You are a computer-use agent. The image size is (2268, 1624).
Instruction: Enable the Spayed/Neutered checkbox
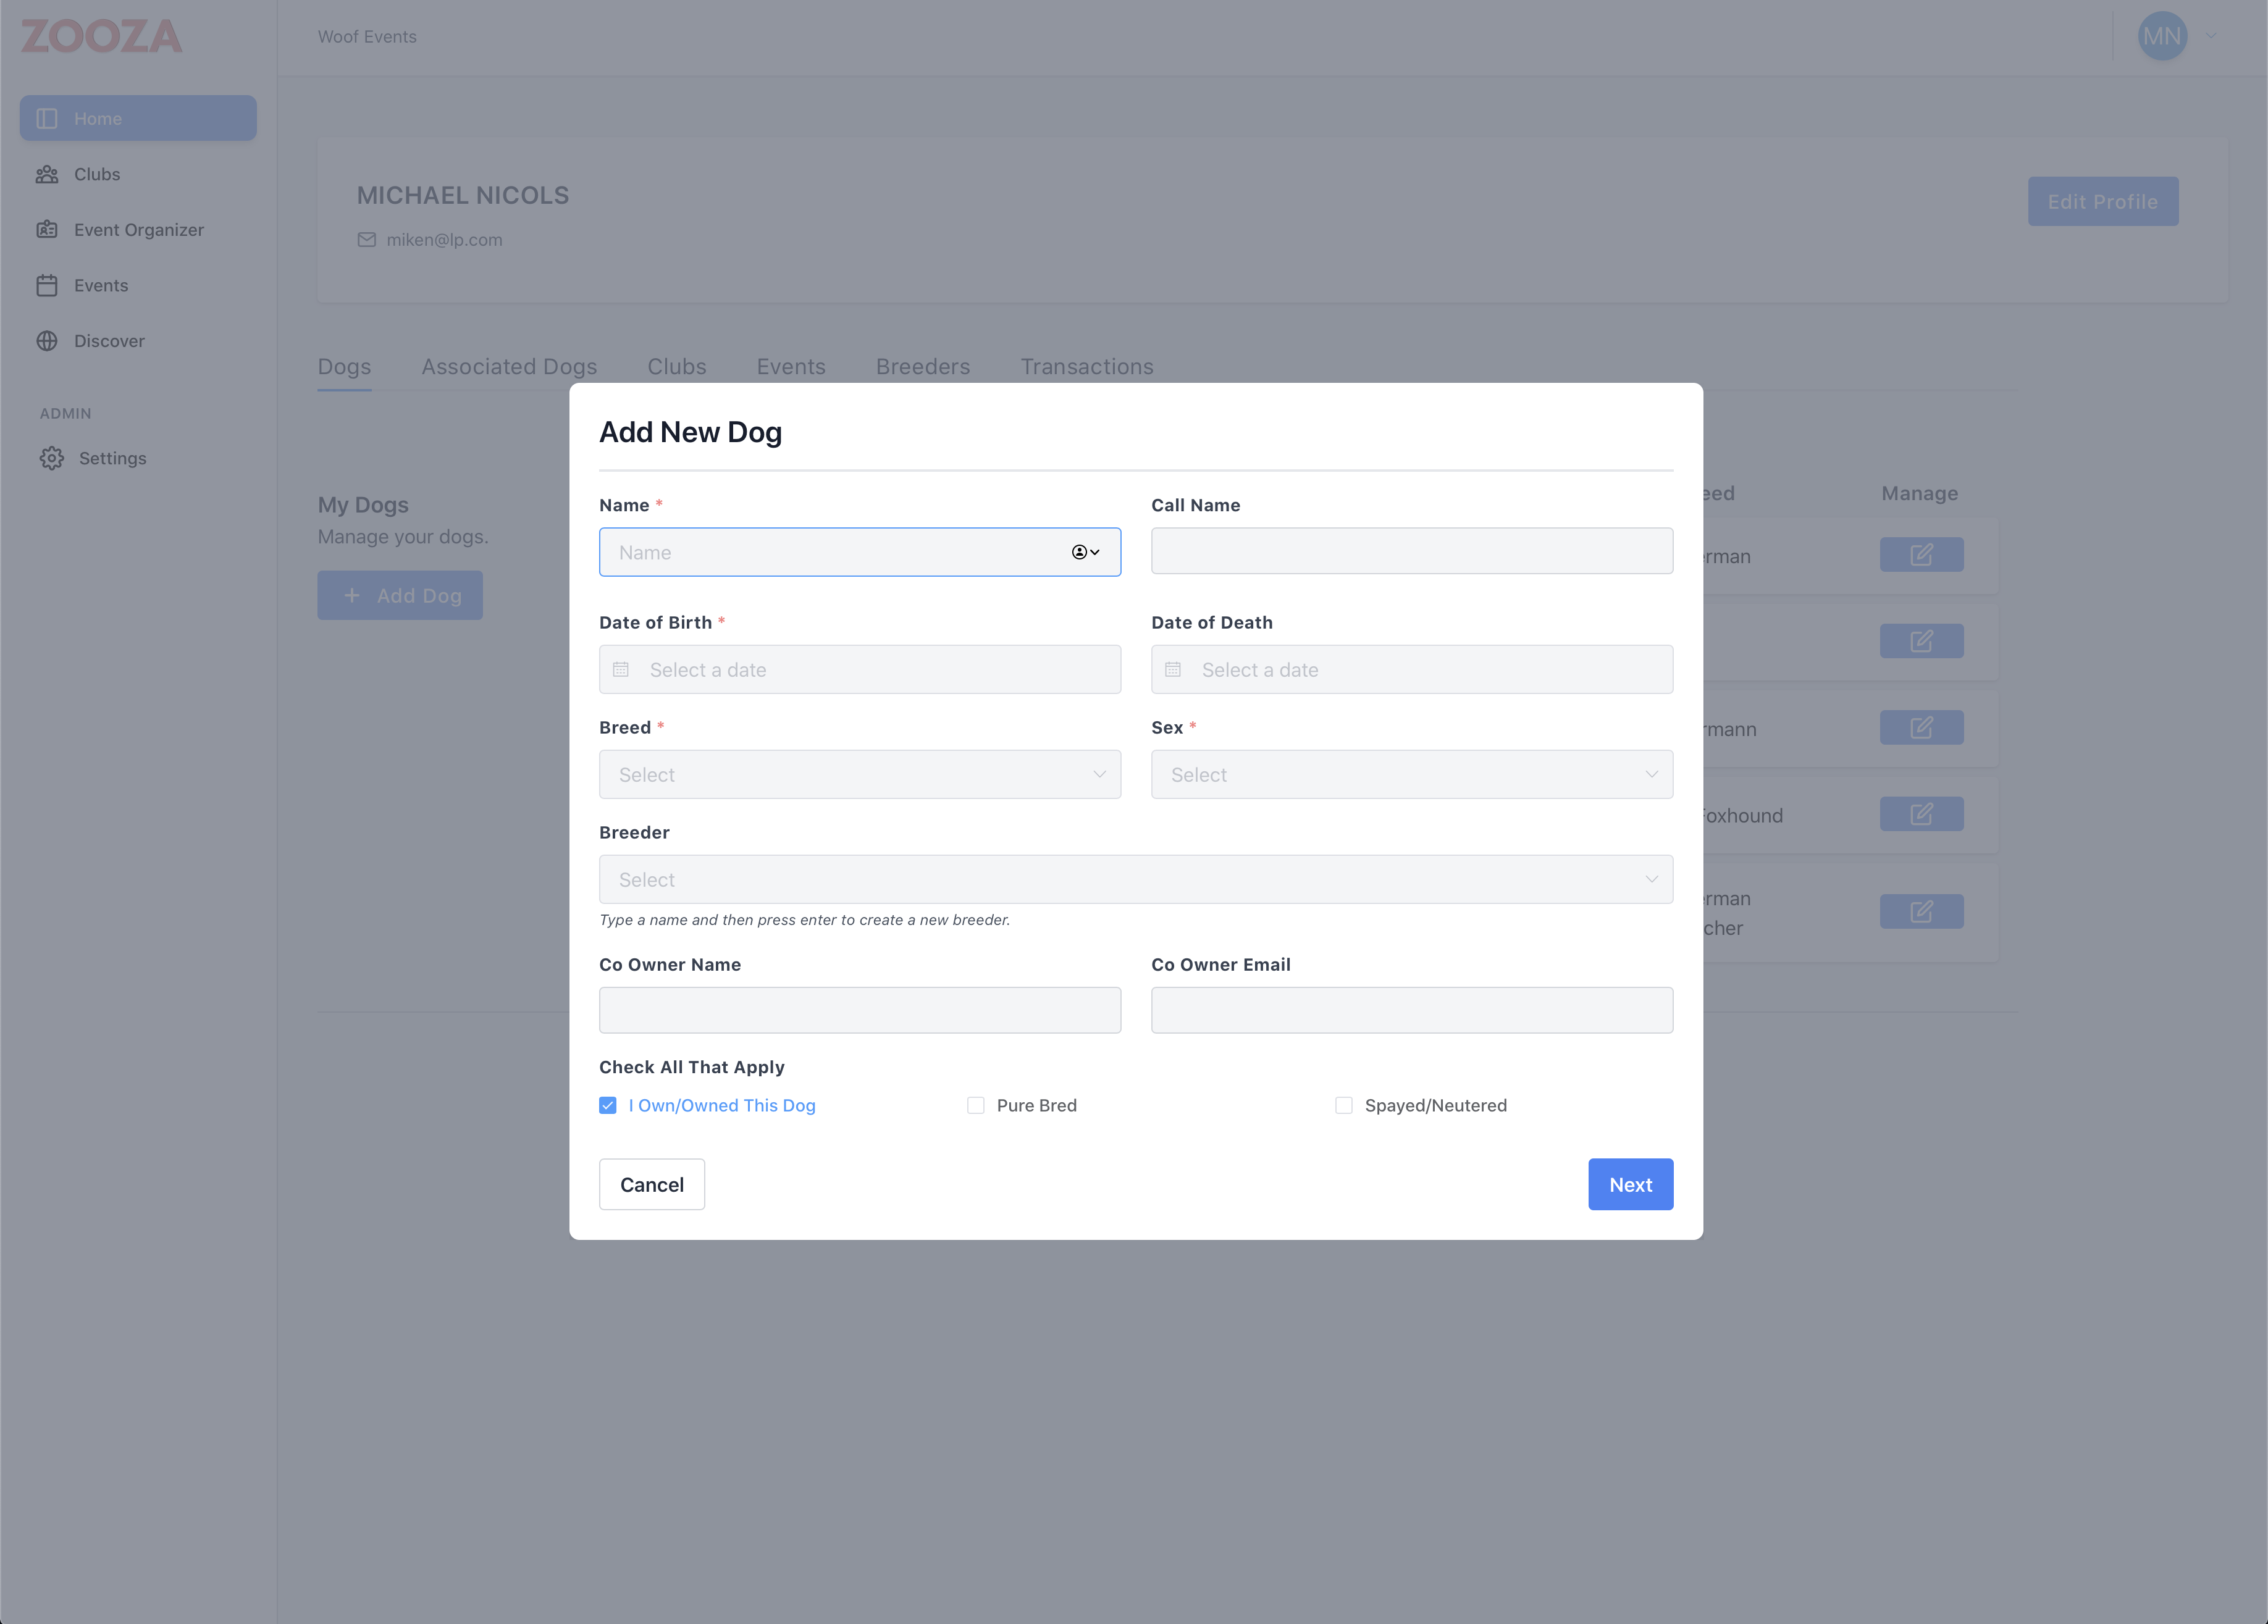1344,1105
